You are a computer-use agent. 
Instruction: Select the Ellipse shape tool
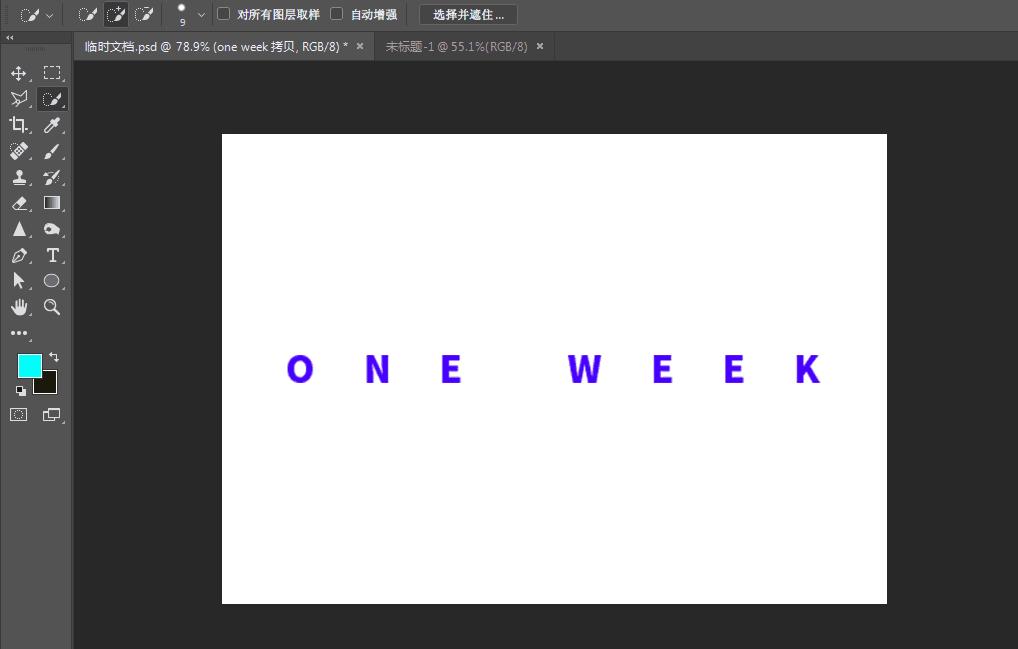tap(52, 281)
